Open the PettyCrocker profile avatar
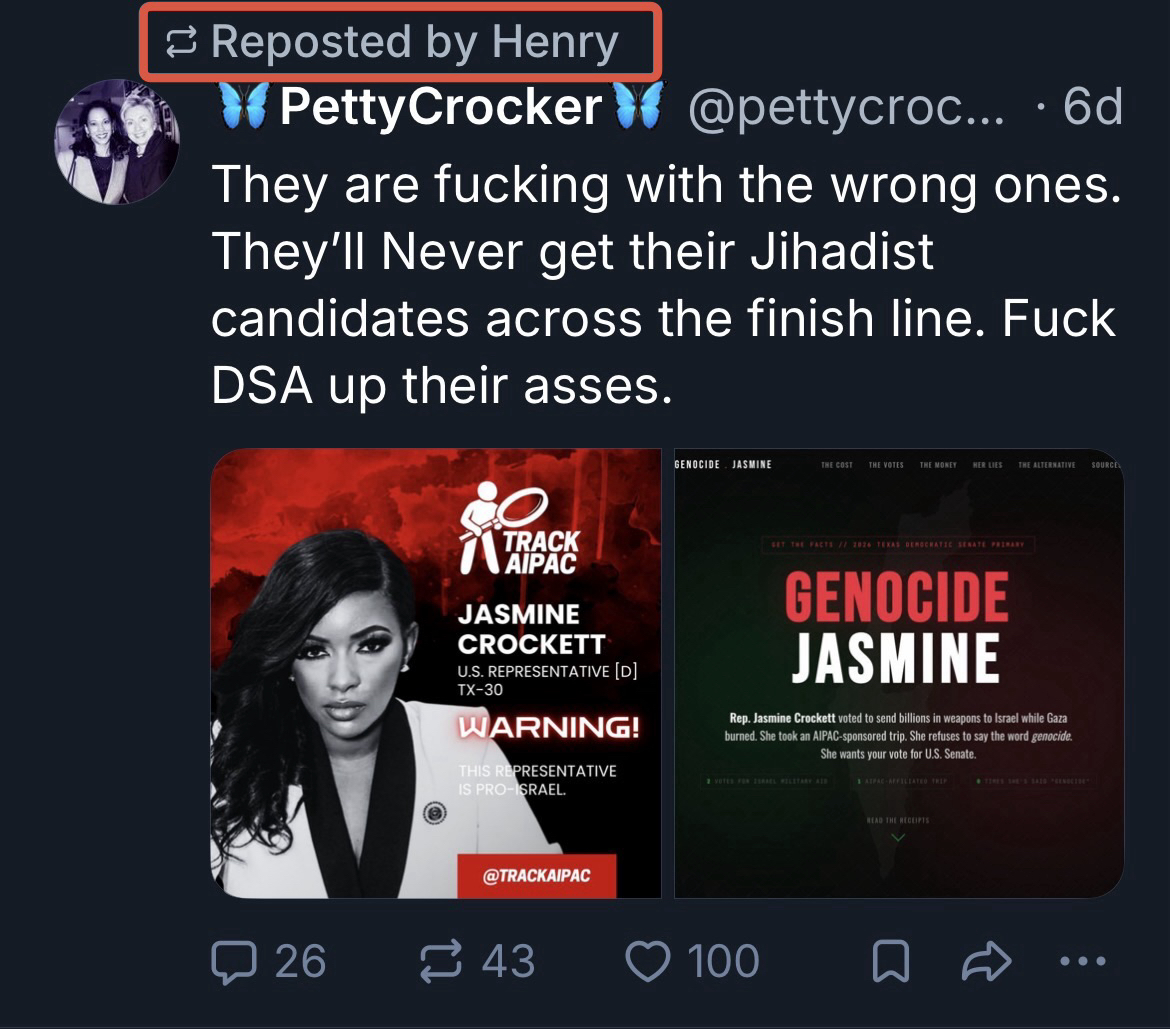The width and height of the screenshot is (1170, 1029). (117, 141)
